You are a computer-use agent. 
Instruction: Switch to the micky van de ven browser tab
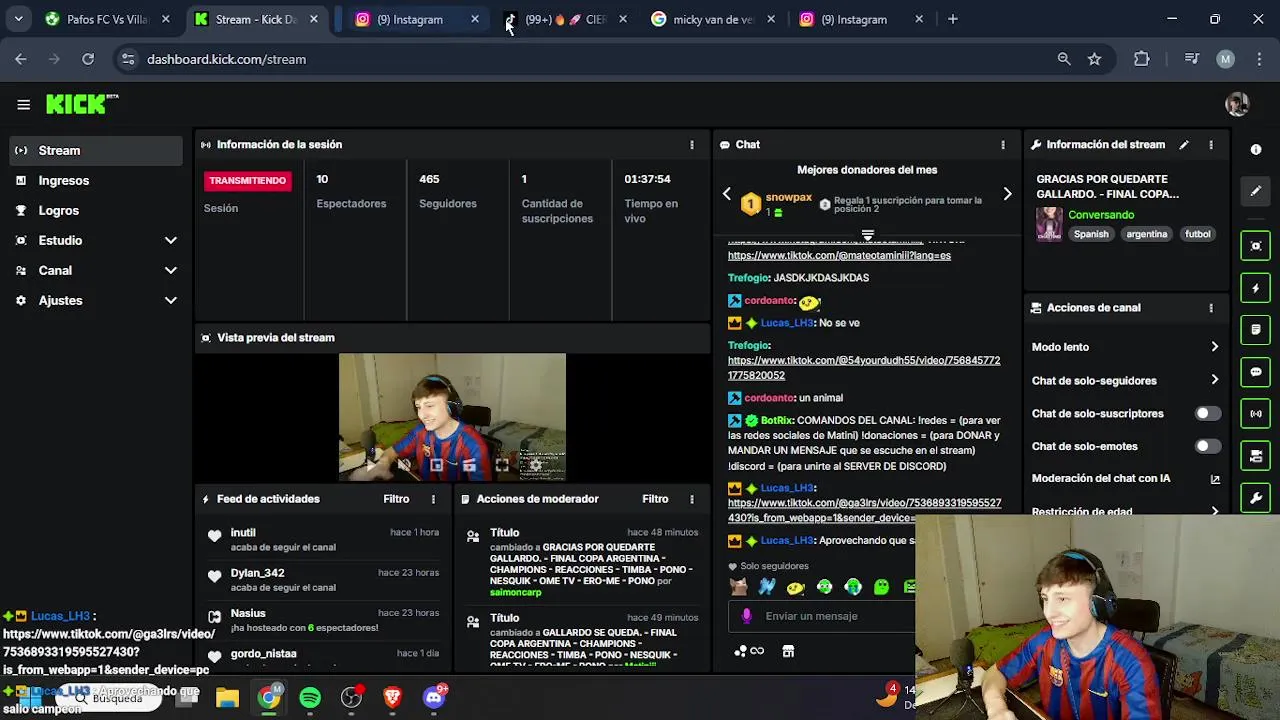(x=712, y=19)
